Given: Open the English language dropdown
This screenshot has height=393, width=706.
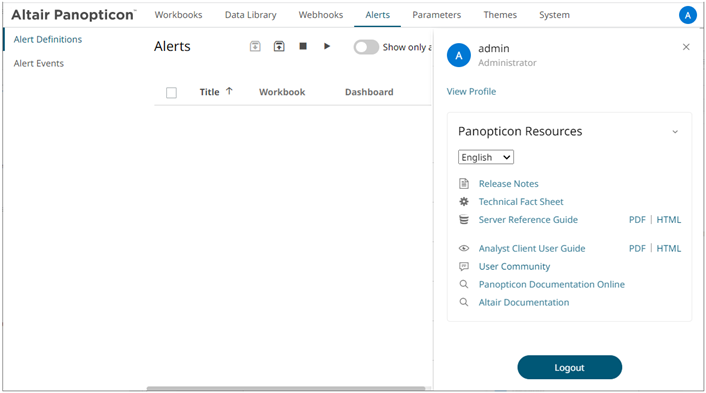Looking at the screenshot, I should click(486, 157).
